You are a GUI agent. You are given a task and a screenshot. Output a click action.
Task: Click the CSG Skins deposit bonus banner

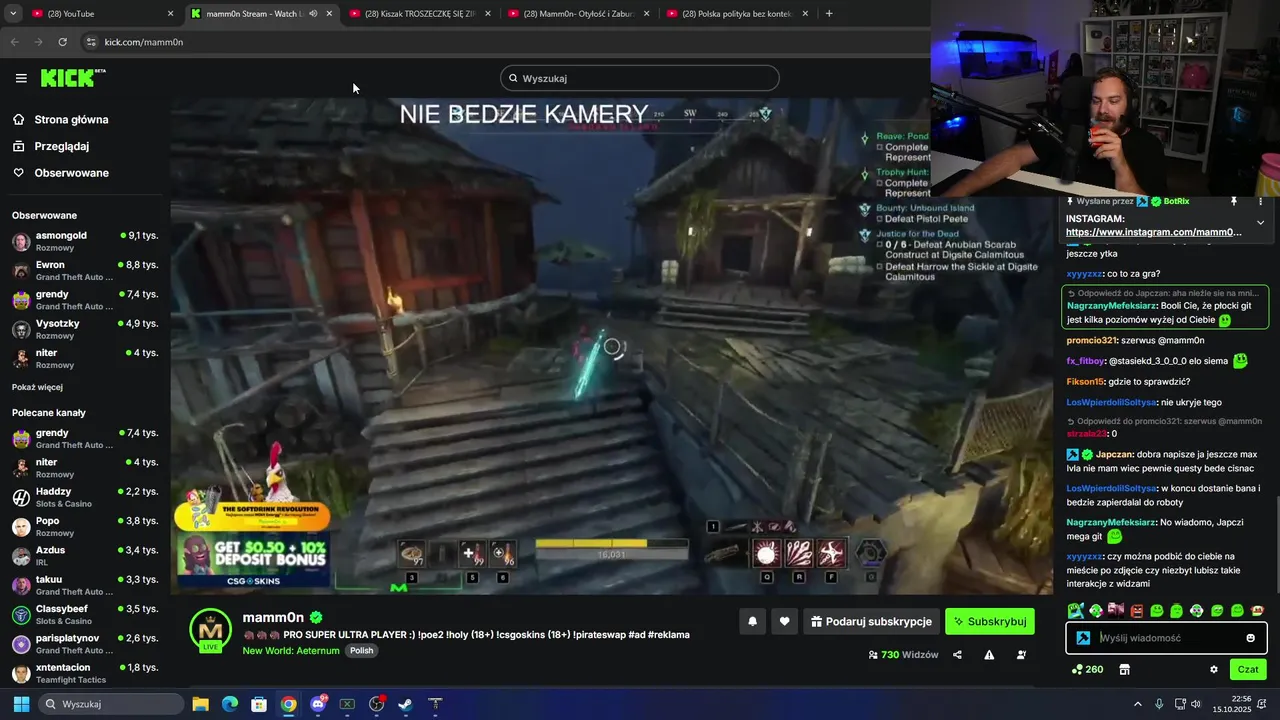click(252, 559)
